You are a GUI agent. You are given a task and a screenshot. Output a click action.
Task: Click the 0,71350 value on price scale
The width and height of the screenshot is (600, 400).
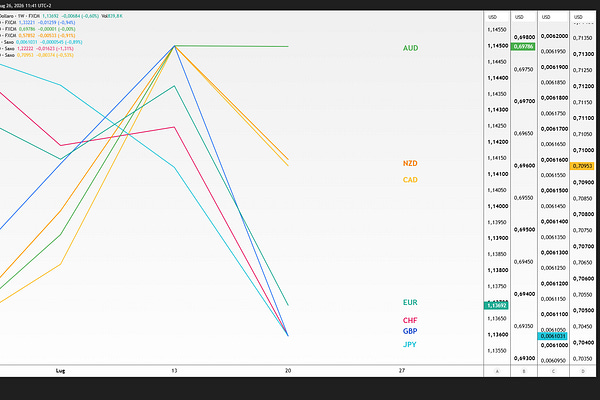[582, 38]
